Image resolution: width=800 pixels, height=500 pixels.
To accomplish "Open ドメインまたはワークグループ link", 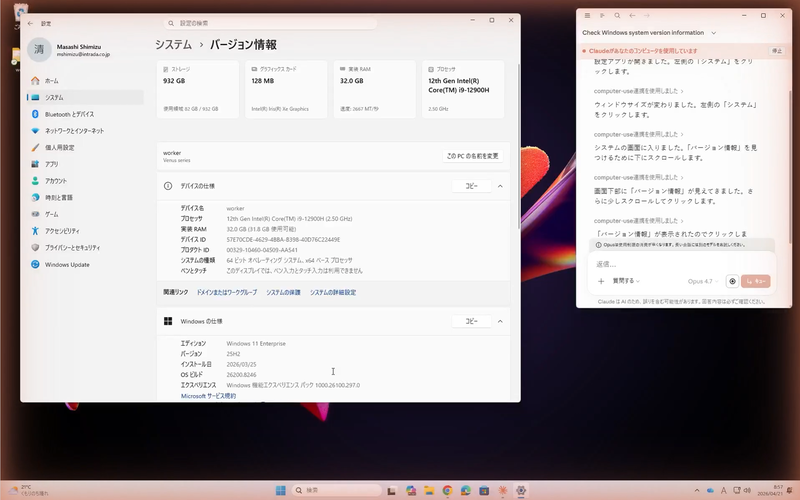I will [227, 292].
